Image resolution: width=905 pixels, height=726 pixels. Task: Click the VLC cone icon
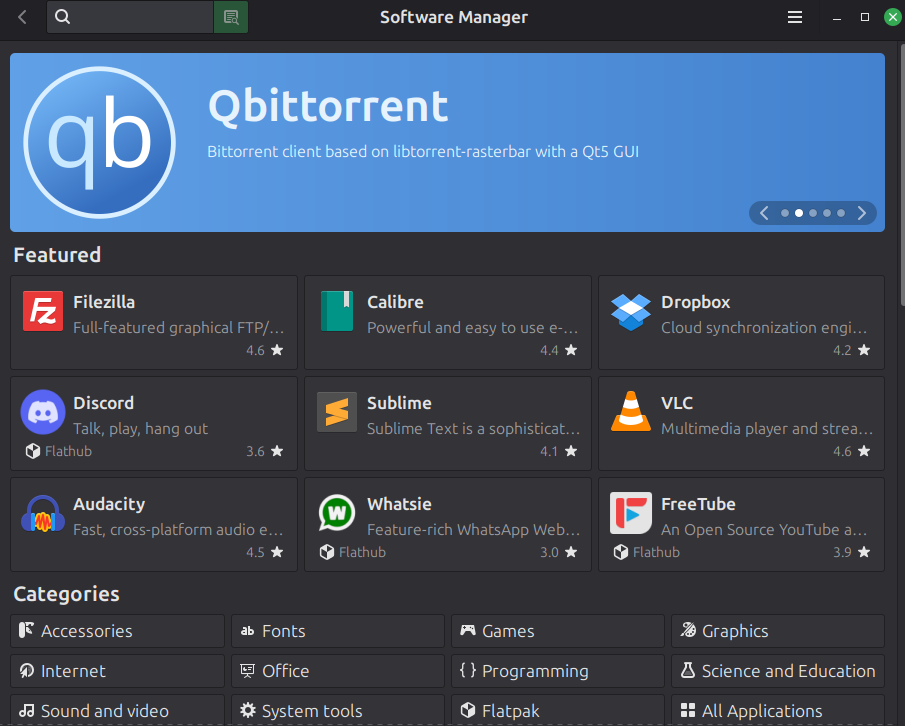631,411
